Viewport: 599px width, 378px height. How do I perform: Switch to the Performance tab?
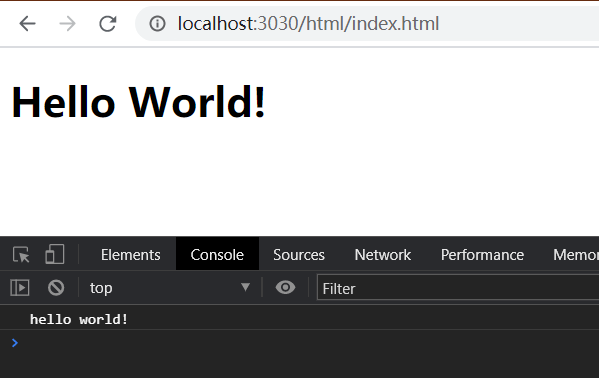pos(482,255)
